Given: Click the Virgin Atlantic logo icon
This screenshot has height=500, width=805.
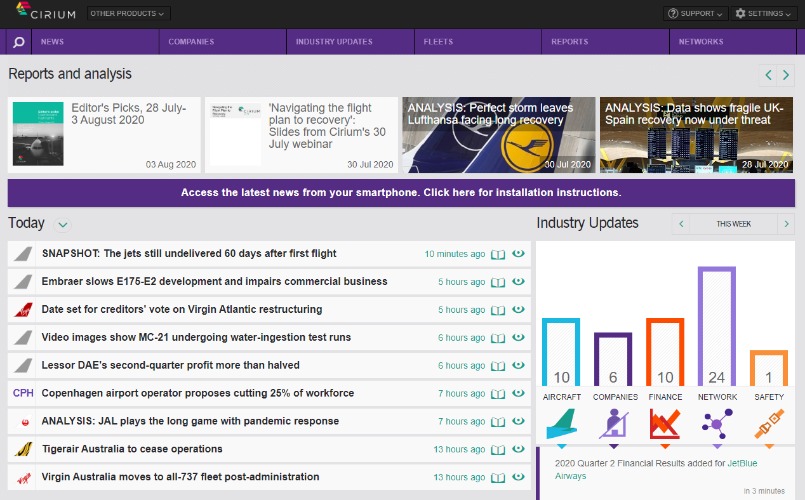Looking at the screenshot, I should 23,310.
